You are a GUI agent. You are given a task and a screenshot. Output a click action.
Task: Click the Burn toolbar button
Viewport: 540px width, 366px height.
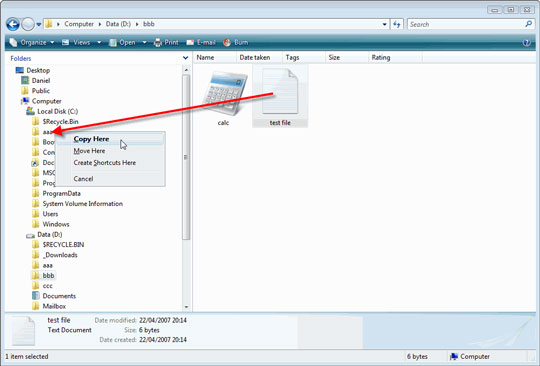236,42
